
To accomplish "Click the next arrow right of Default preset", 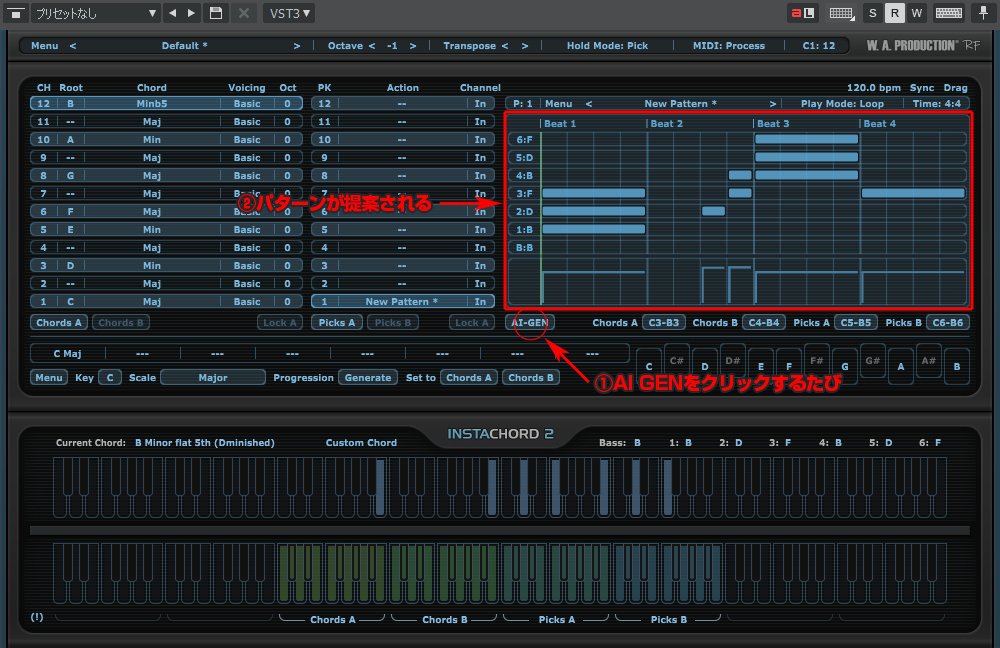I will 297,46.
